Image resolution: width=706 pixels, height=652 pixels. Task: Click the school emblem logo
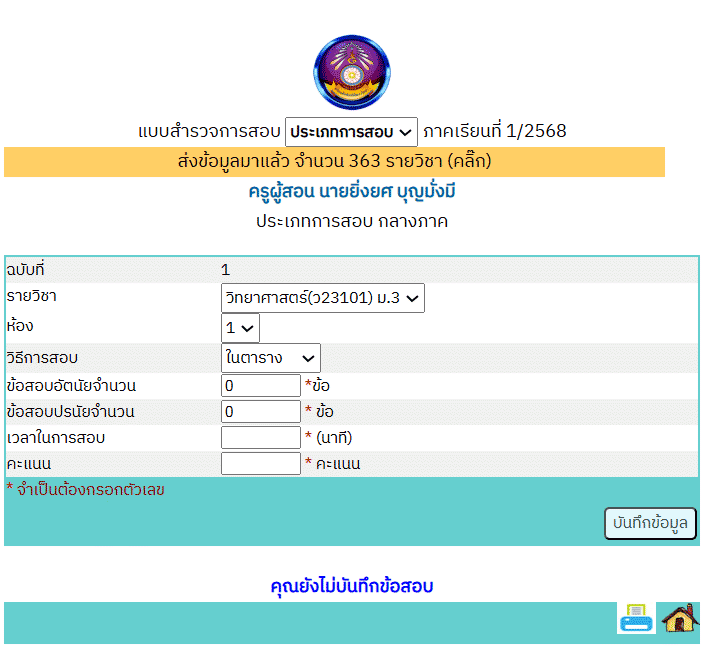pos(353,72)
